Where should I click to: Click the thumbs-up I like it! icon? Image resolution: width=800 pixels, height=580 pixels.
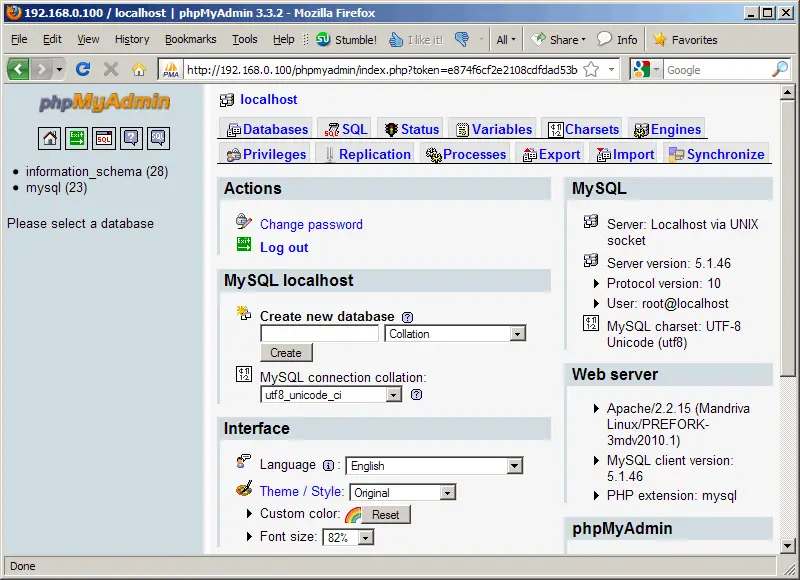[x=396, y=39]
